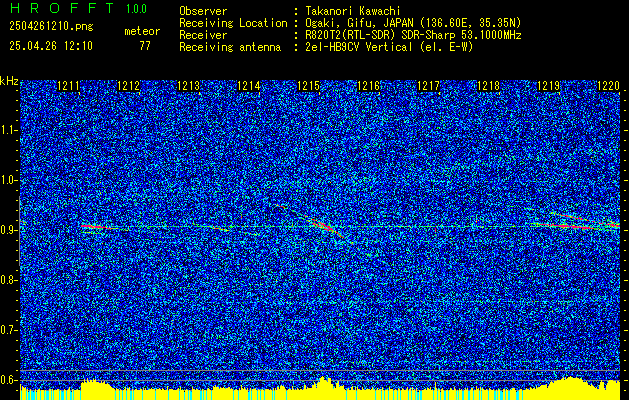Image resolution: width=629 pixels, height=400 pixels.
Task: Click the HROFFT title text
Action: point(62,8)
